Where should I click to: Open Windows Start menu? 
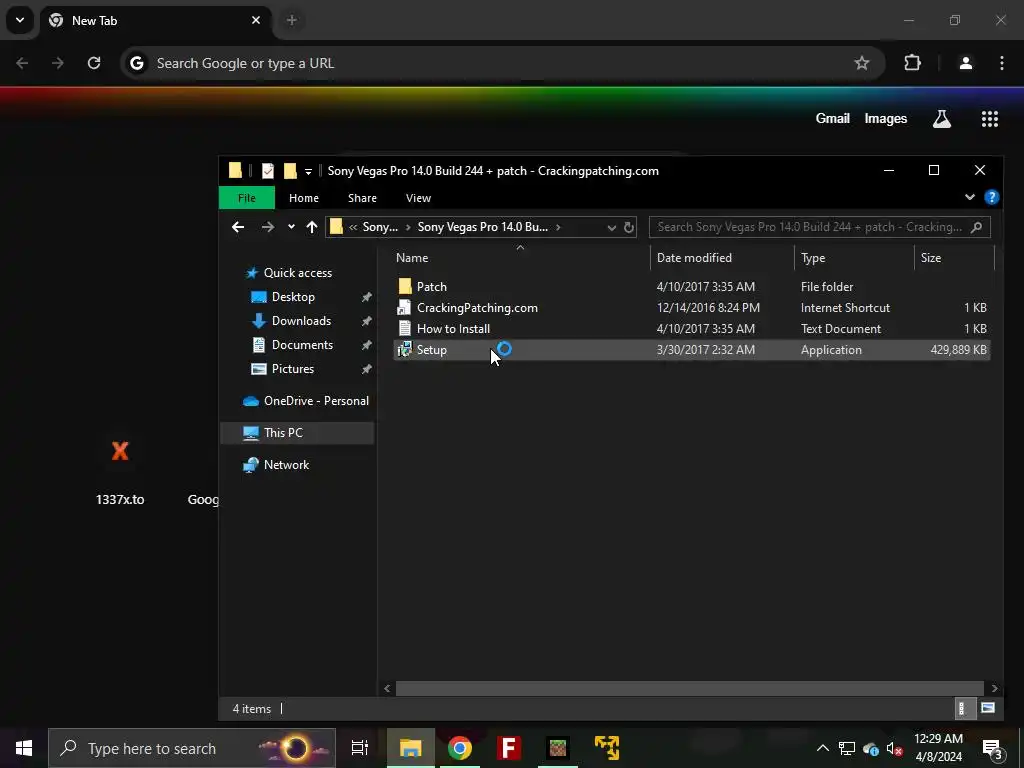pyautogui.click(x=24, y=748)
